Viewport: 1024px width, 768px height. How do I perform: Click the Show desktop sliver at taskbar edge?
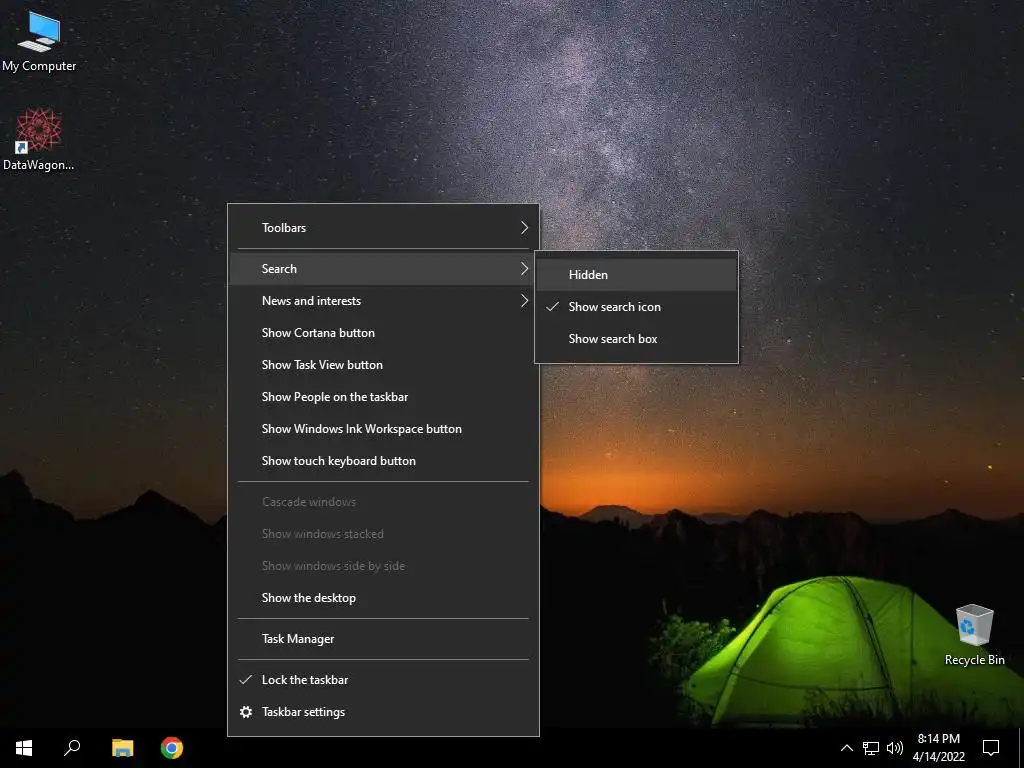1021,748
